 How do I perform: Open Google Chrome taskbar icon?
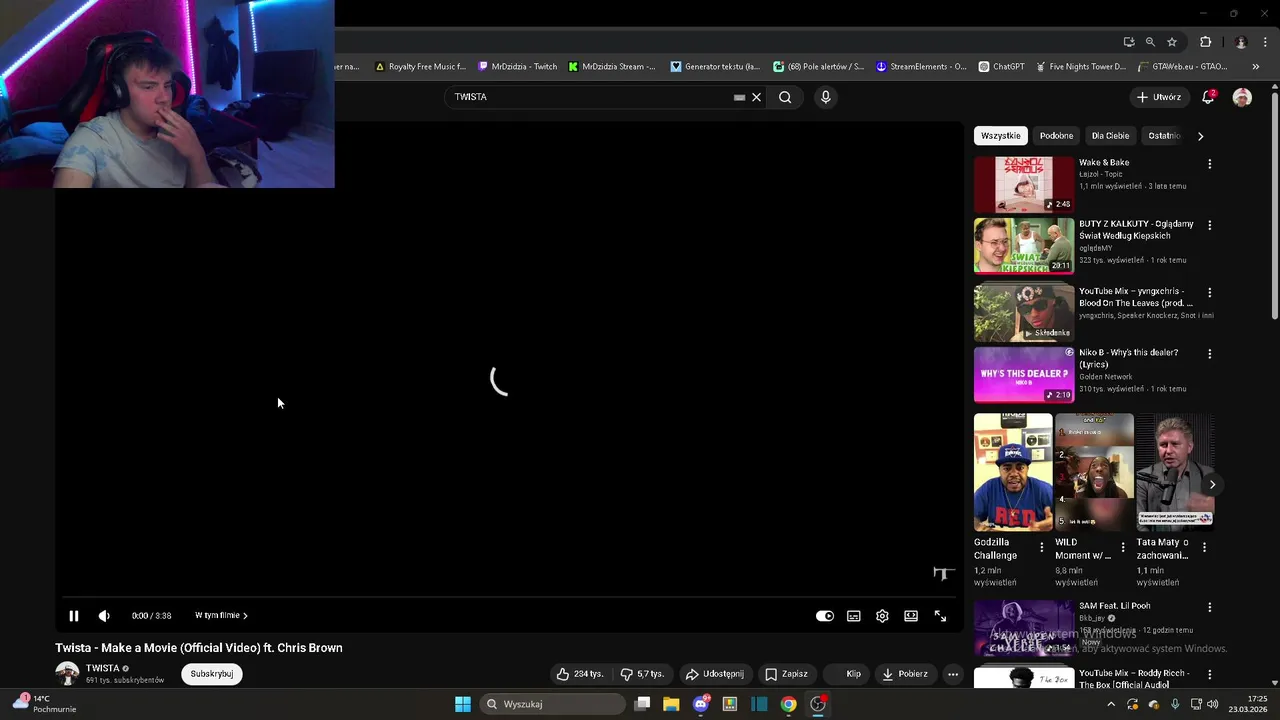[789, 704]
